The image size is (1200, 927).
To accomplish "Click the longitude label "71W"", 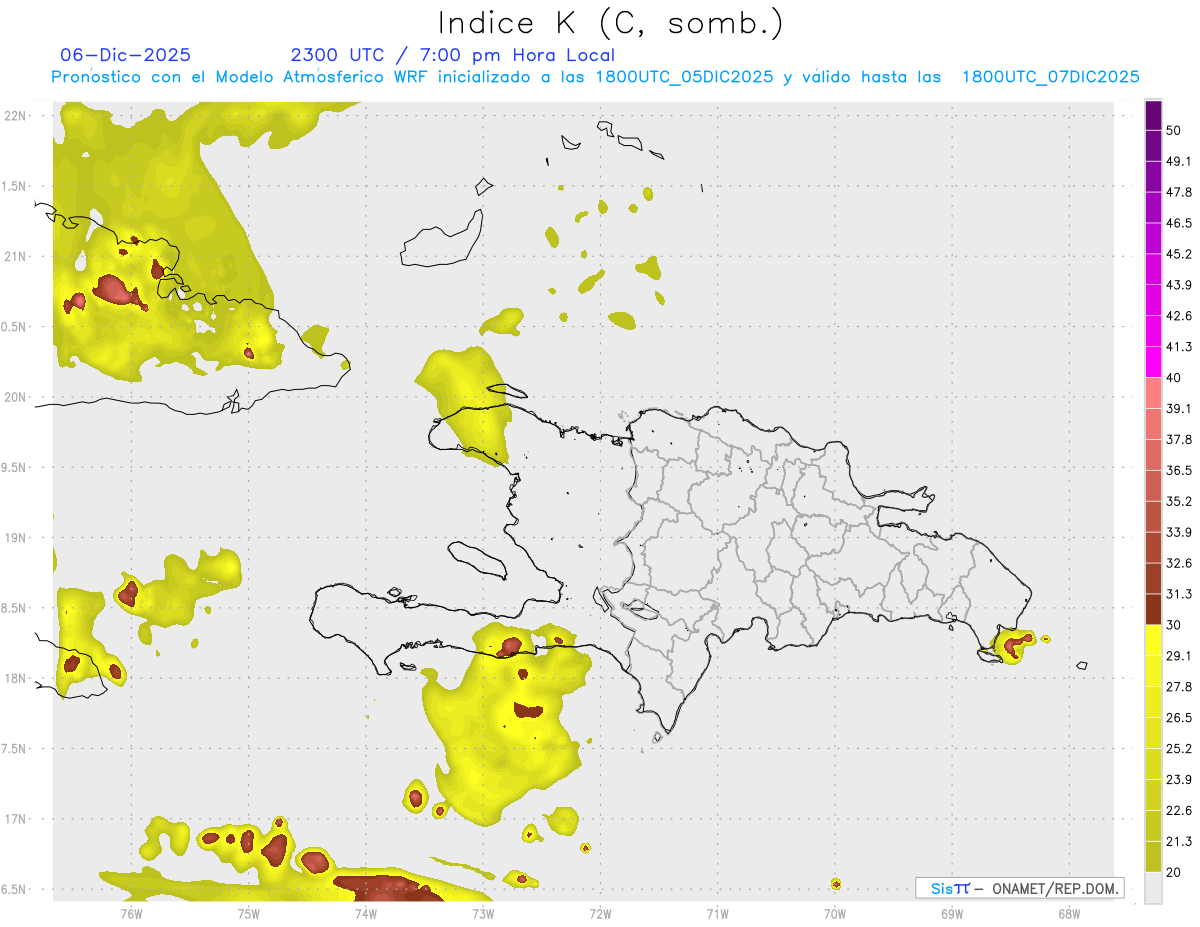I will pos(717,913).
